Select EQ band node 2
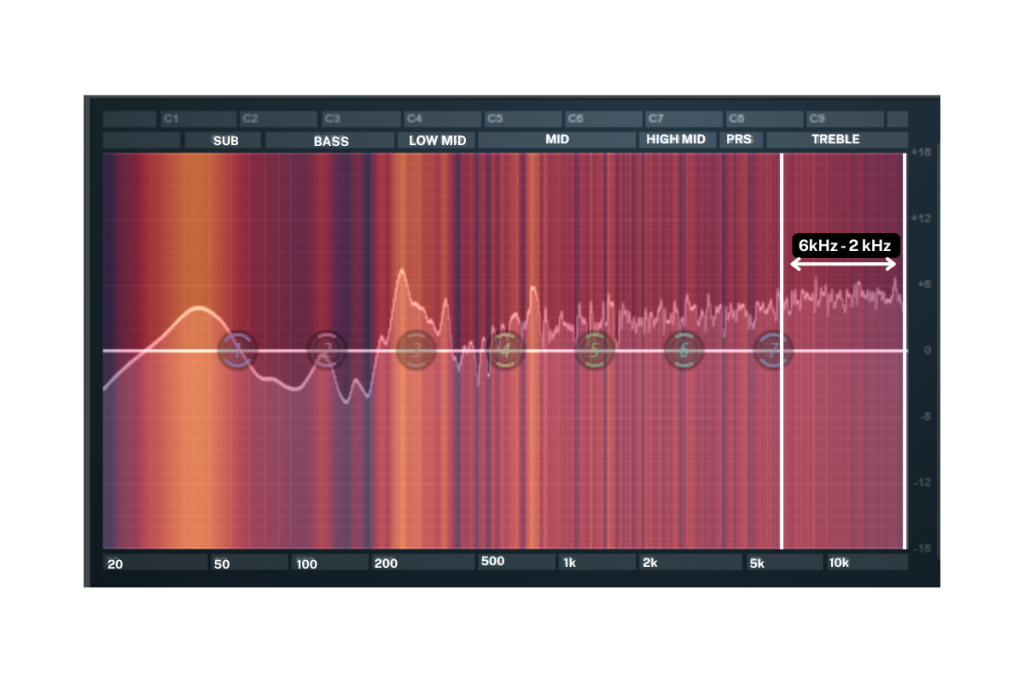 tap(326, 350)
